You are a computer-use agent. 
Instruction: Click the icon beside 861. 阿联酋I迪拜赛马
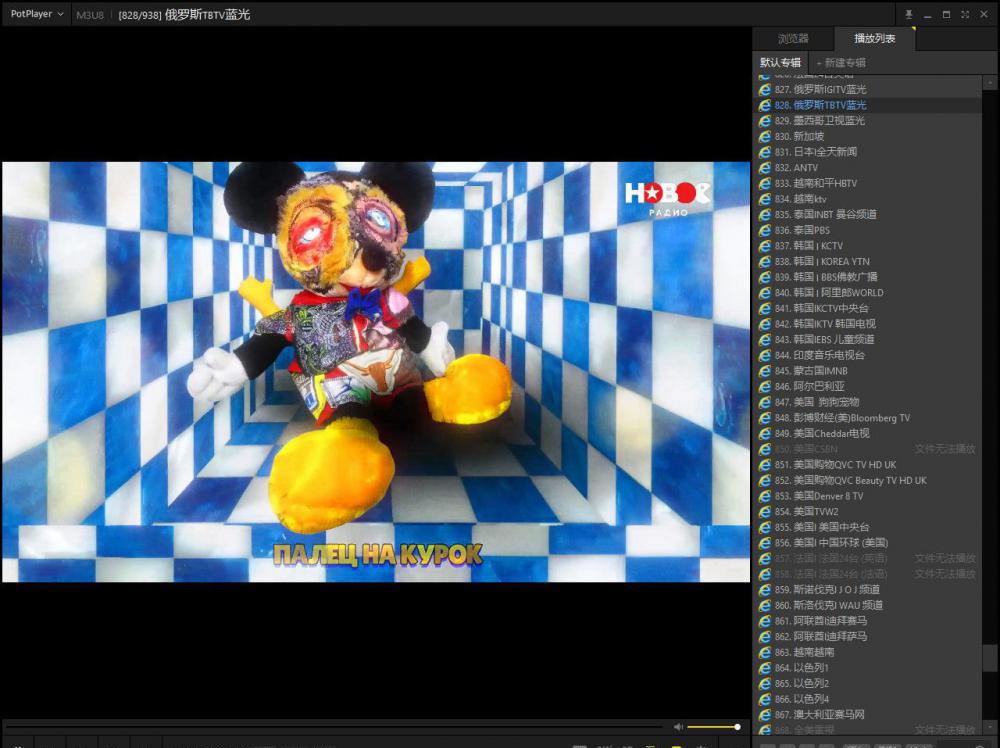(765, 620)
